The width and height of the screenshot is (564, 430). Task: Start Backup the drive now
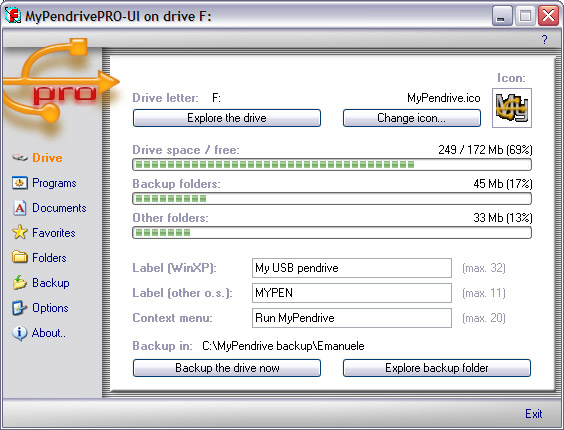click(227, 368)
